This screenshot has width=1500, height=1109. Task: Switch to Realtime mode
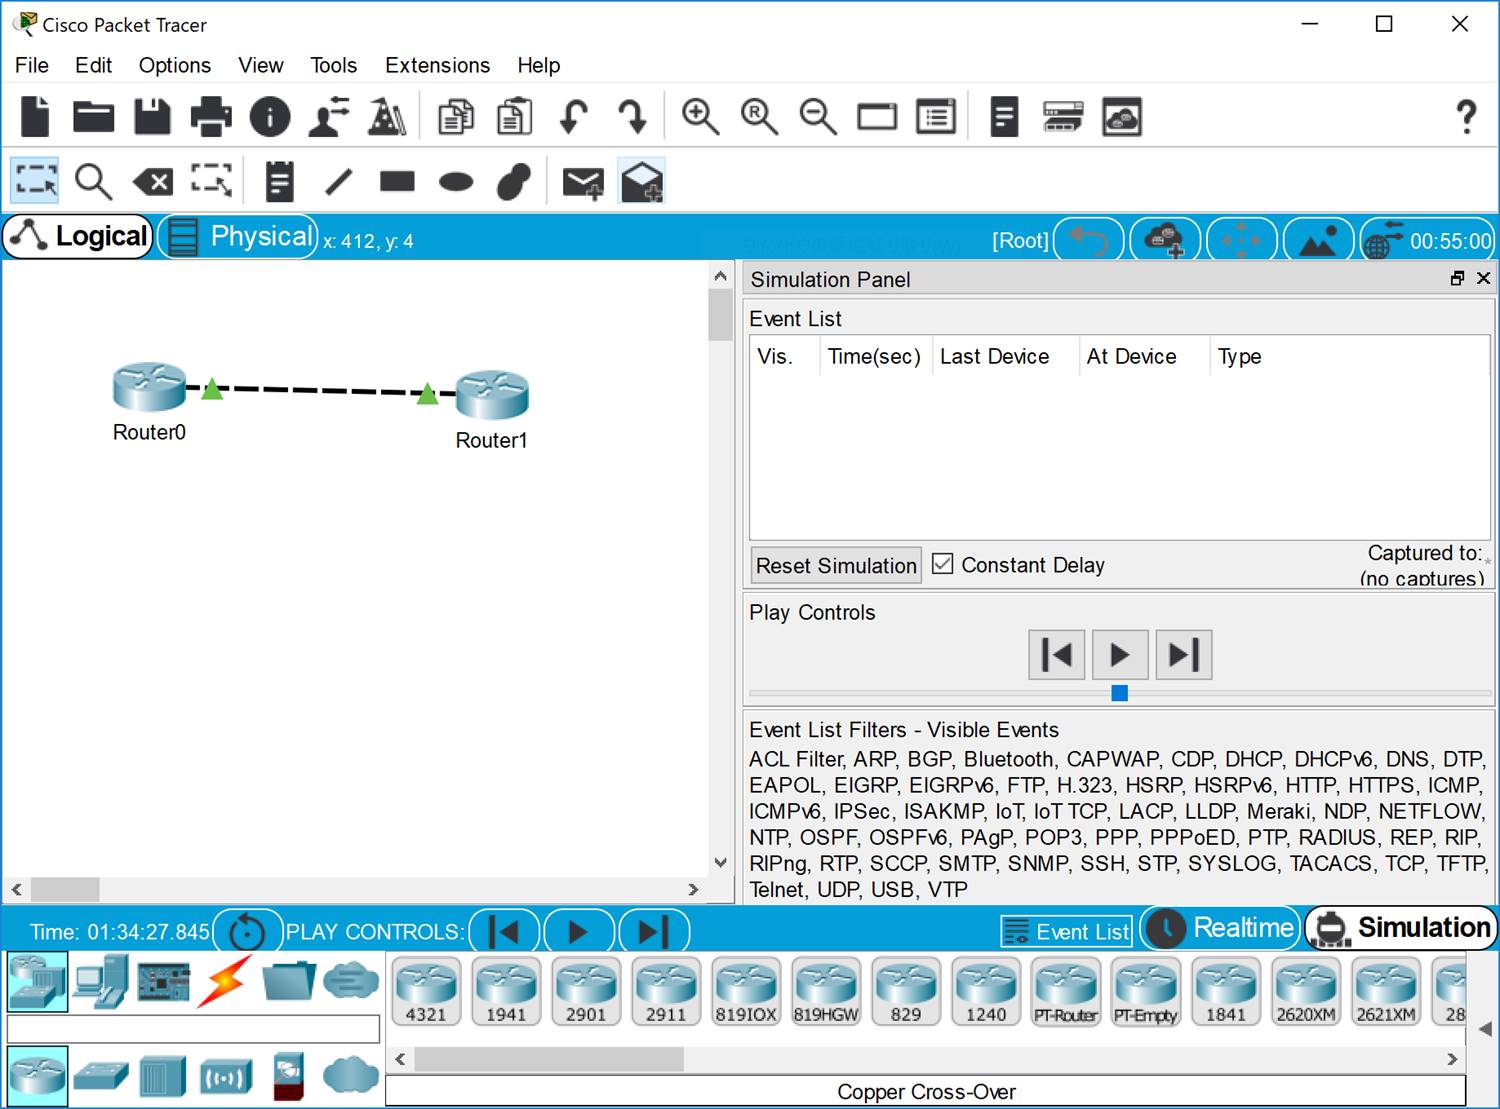(1221, 929)
